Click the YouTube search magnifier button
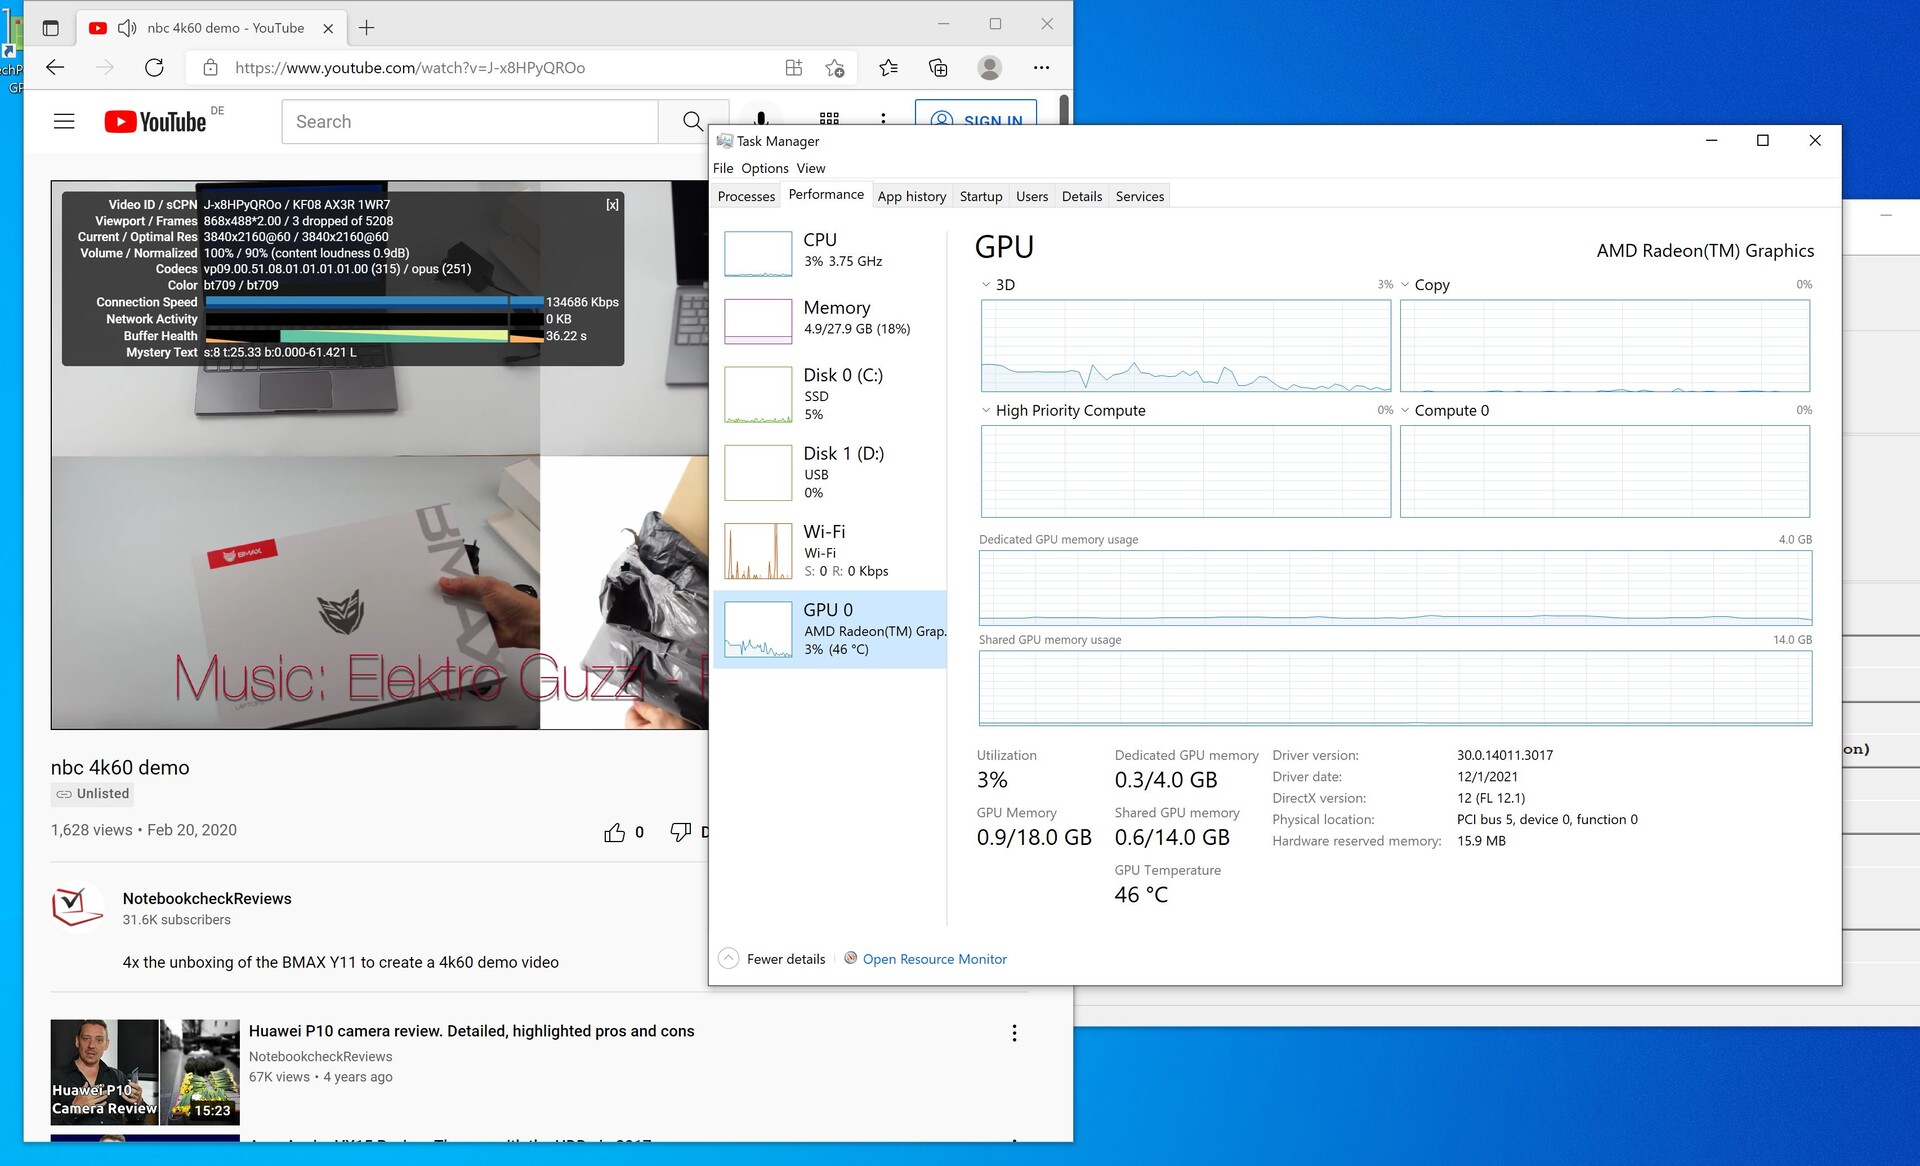This screenshot has height=1166, width=1920. point(693,122)
